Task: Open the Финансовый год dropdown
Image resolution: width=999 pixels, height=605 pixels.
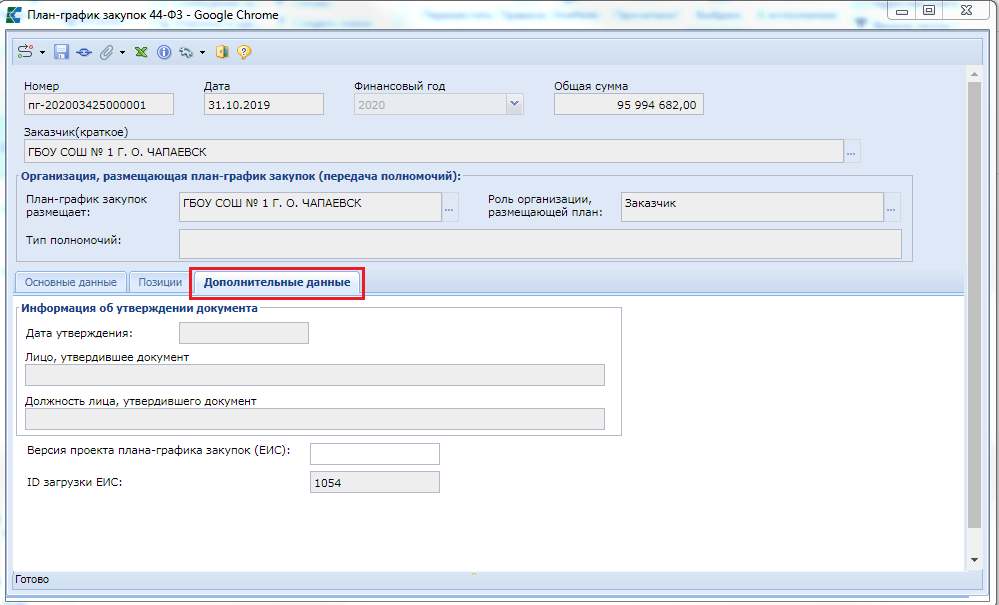Action: [514, 104]
